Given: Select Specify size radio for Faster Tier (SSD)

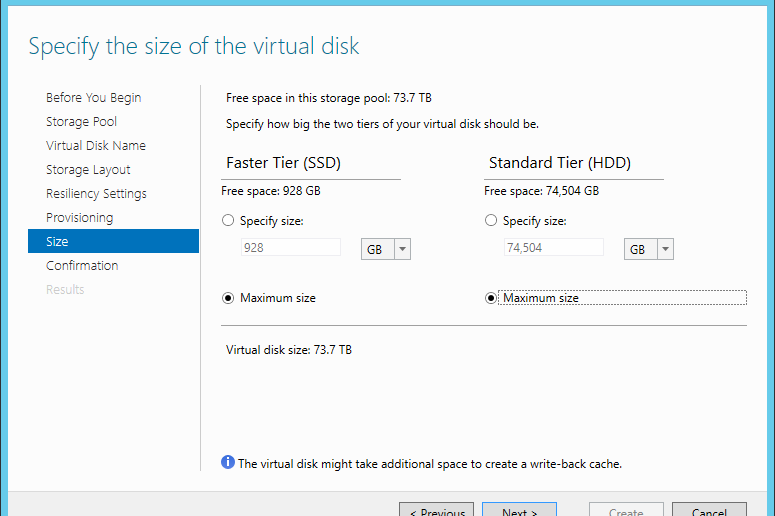Looking at the screenshot, I should coord(228,220).
